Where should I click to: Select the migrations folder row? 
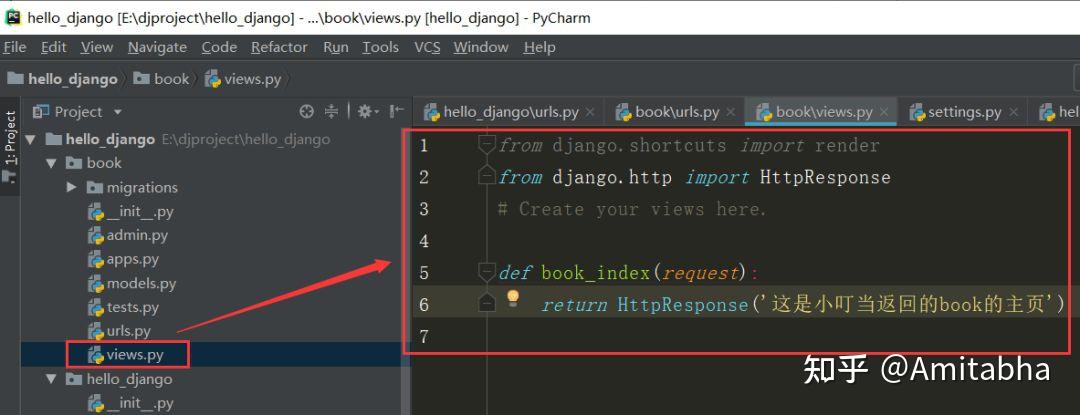[x=132, y=188]
